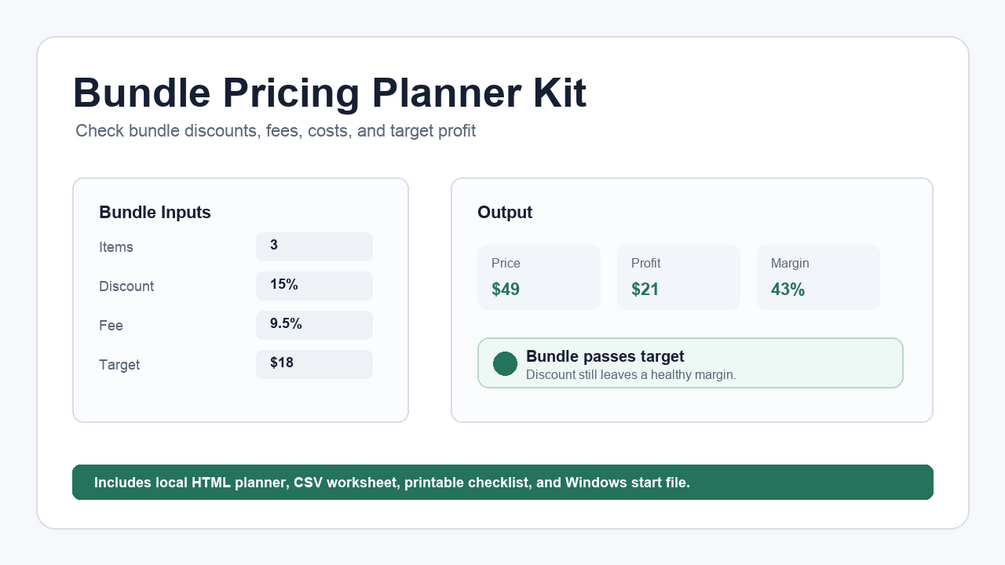
Task: Click the green includes footer banner
Action: (x=502, y=482)
